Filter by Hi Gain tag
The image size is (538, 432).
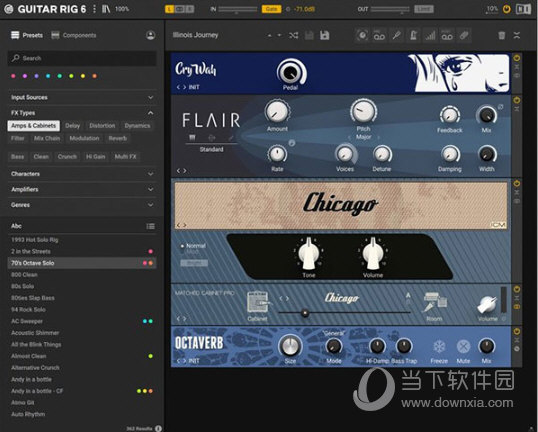tap(95, 156)
